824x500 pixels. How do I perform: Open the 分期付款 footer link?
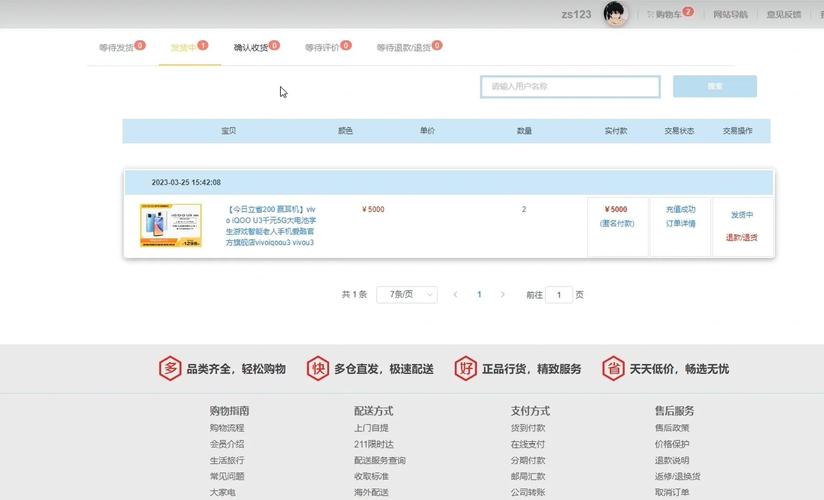tap(528, 460)
